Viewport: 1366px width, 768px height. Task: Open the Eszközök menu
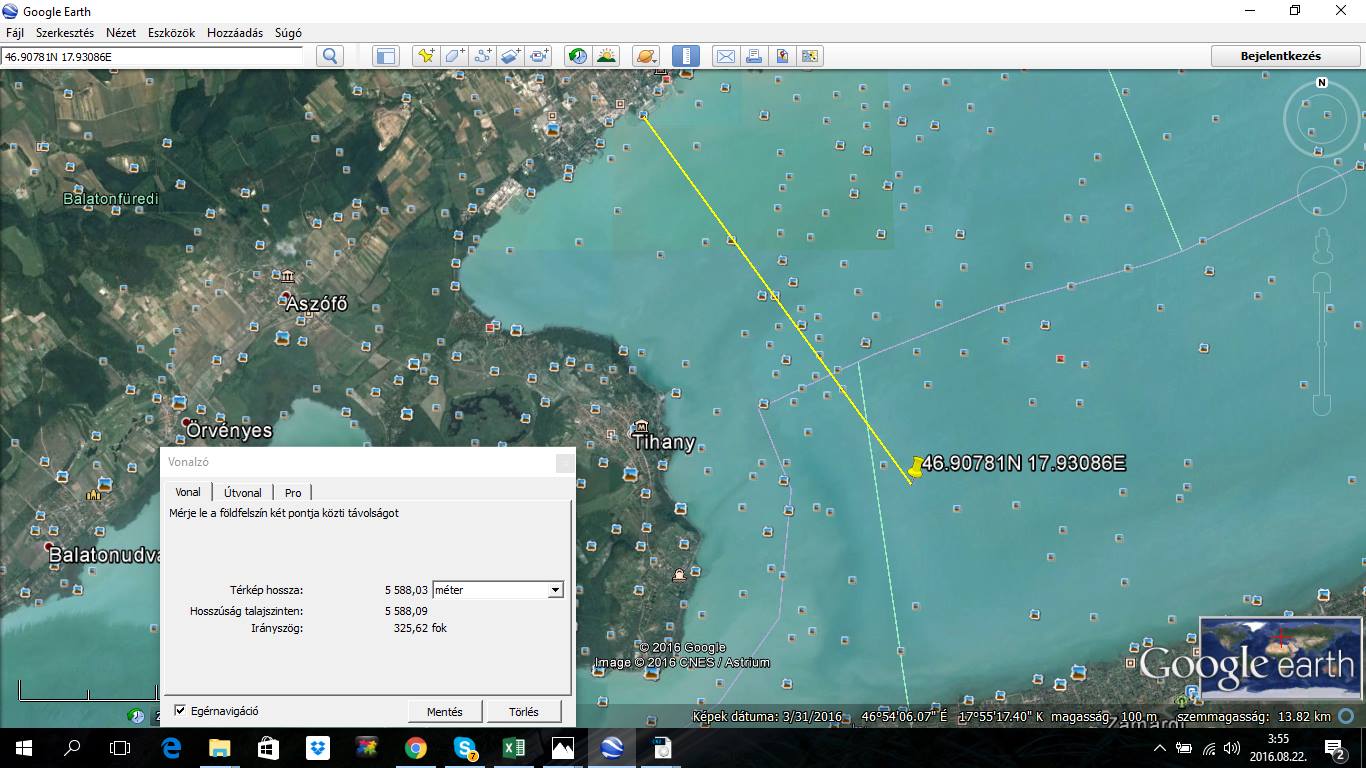(x=171, y=33)
